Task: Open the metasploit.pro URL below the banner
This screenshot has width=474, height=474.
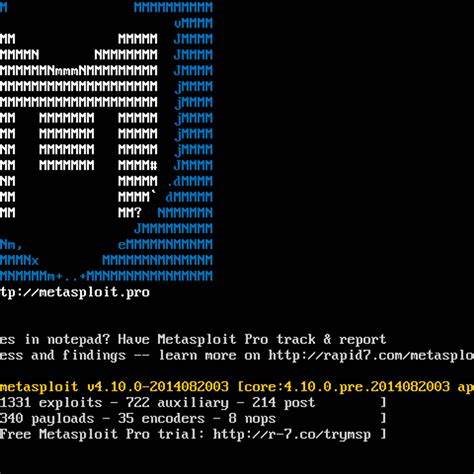Action: 75,293
